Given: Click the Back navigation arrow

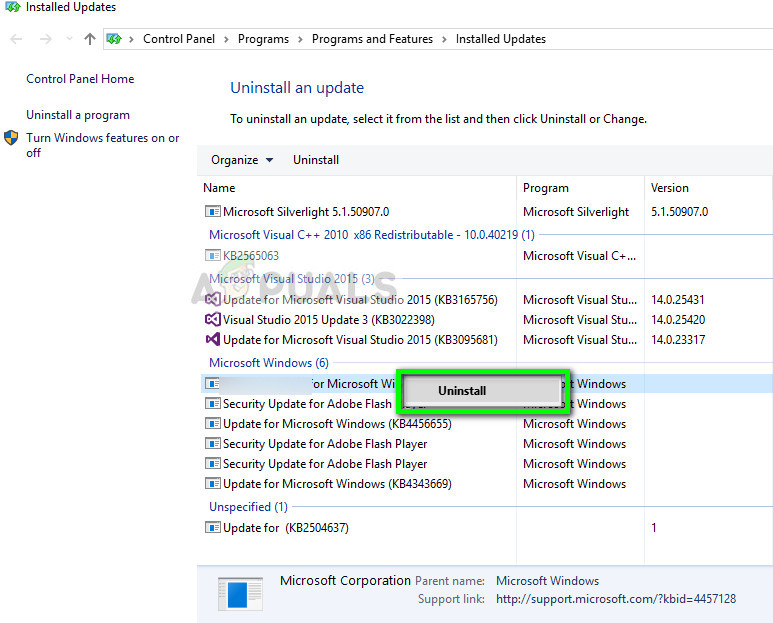Looking at the screenshot, I should coord(16,39).
